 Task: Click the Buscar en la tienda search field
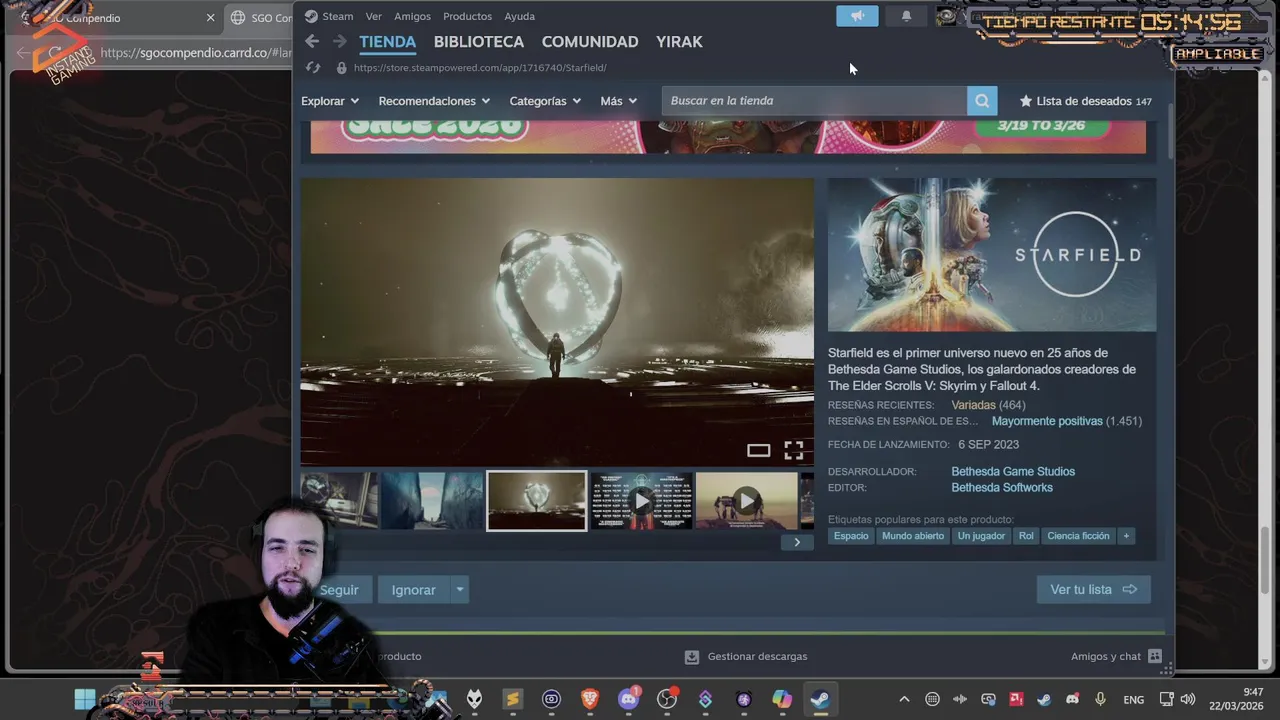tap(814, 101)
